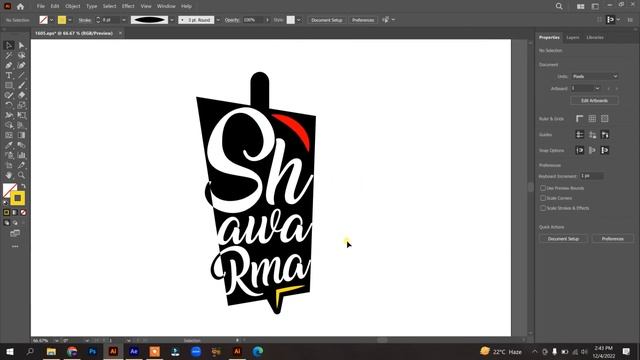Viewport: 640px width, 360px height.
Task: Pick the Eyedropper tool
Action: point(9,145)
